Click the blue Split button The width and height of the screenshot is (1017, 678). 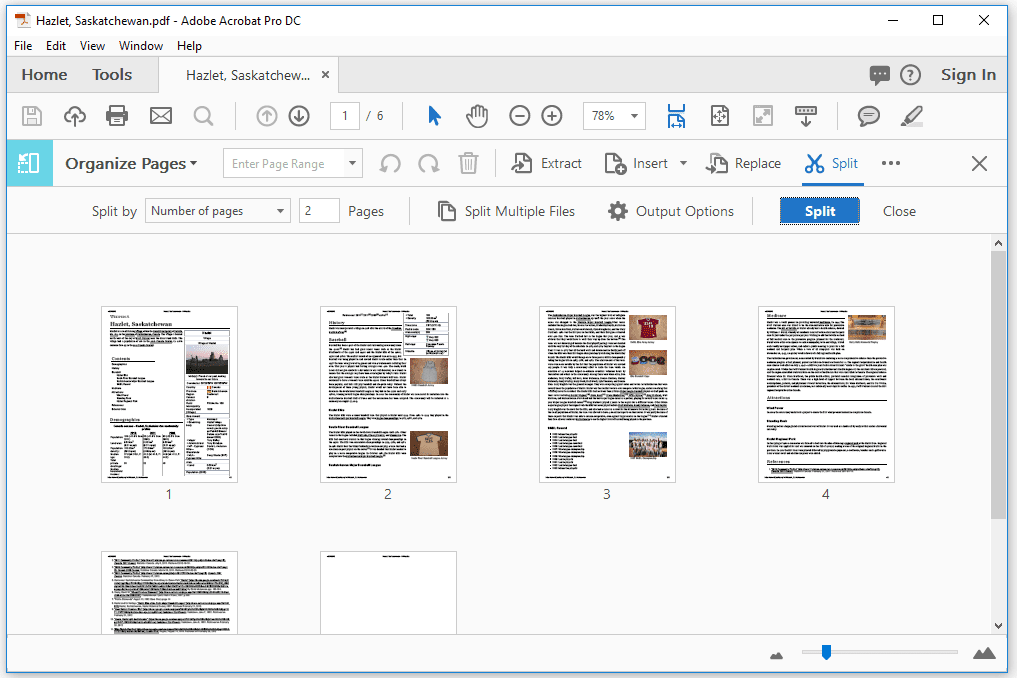click(x=819, y=211)
